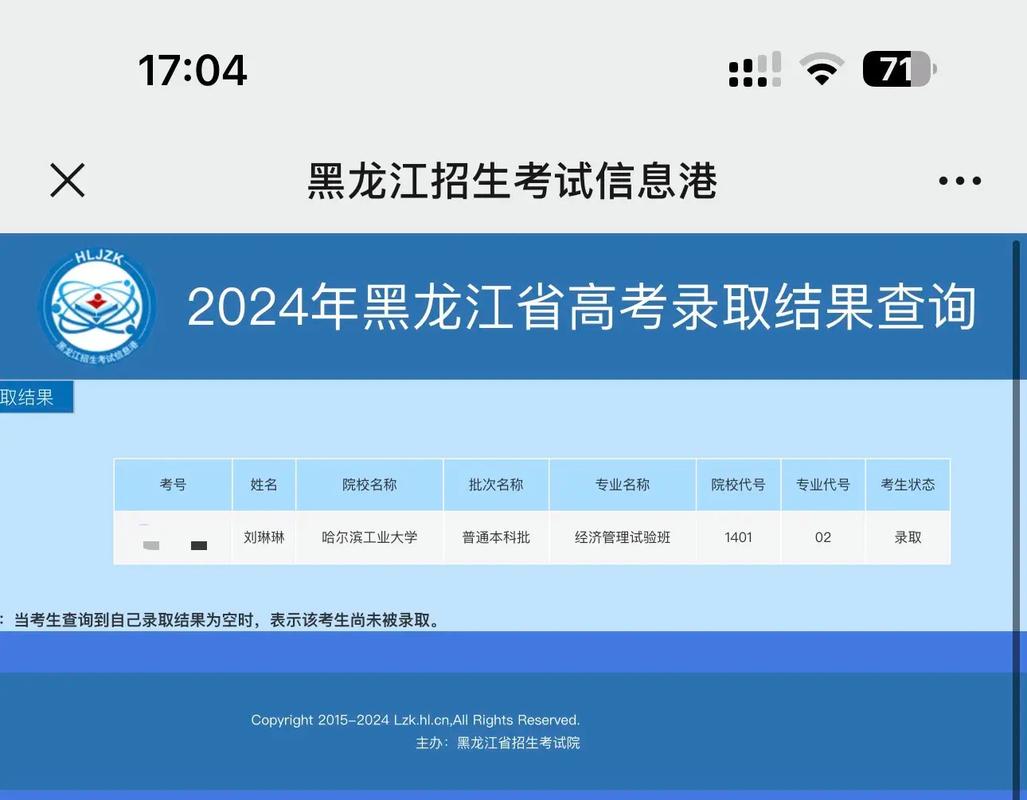This screenshot has height=800, width=1027.
Task: Open the more options menu (three dots)
Action: coord(958,180)
